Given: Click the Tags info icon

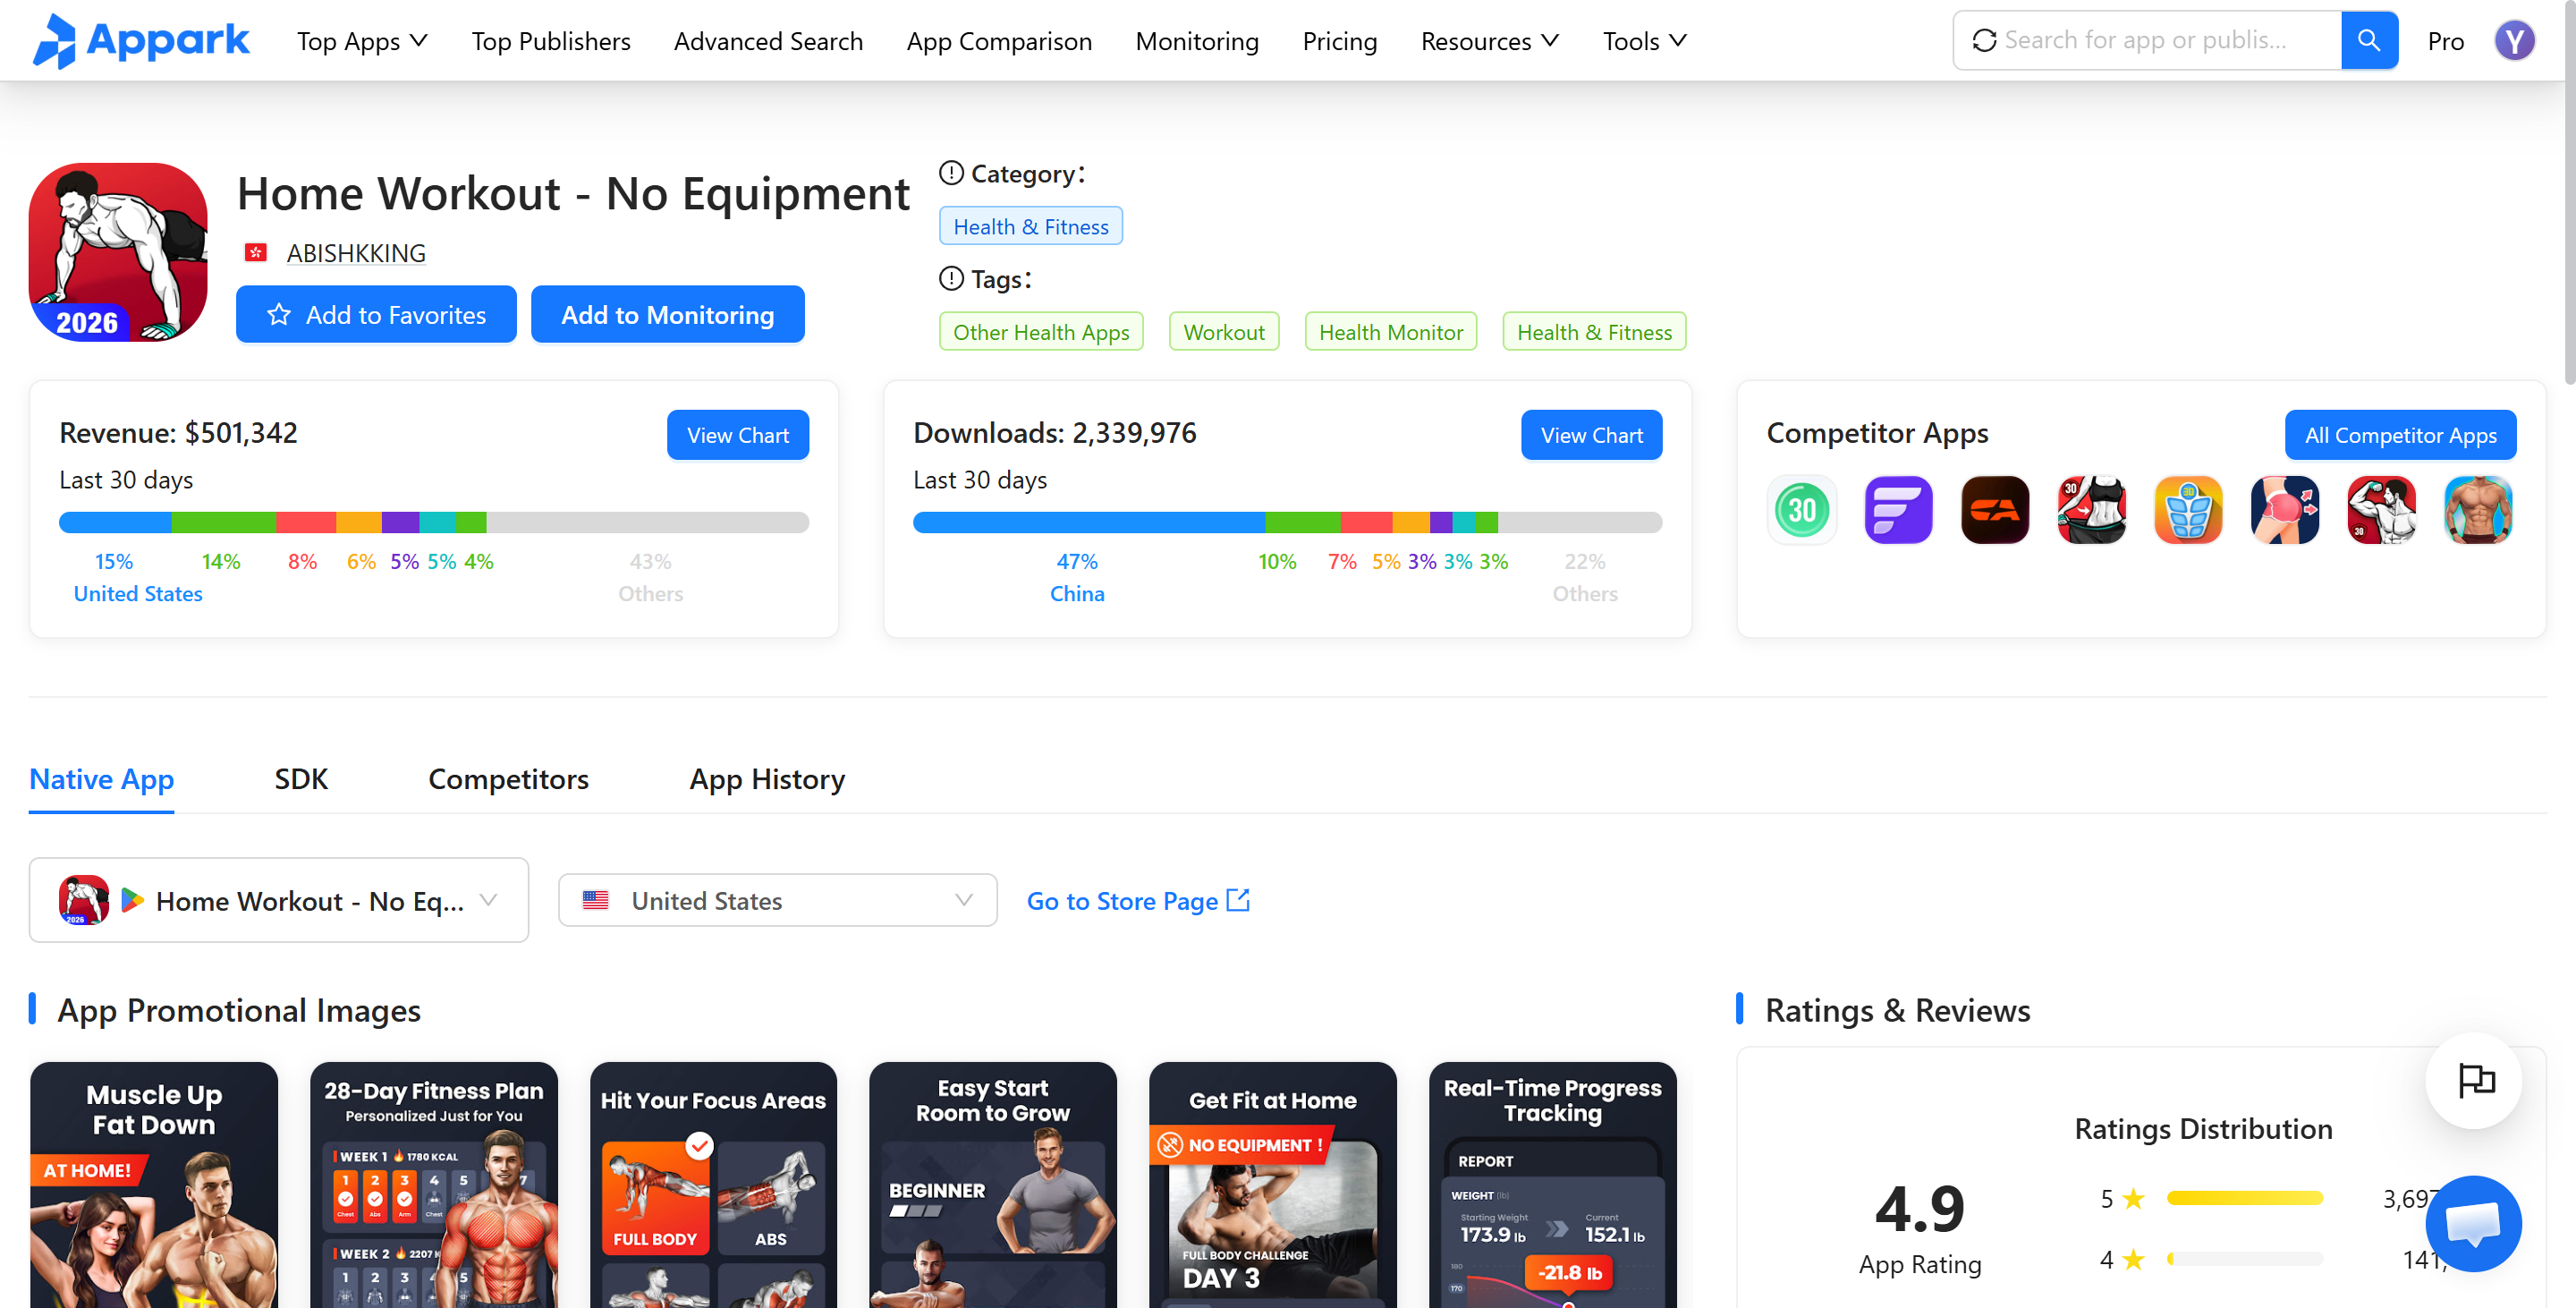Looking at the screenshot, I should click(951, 278).
